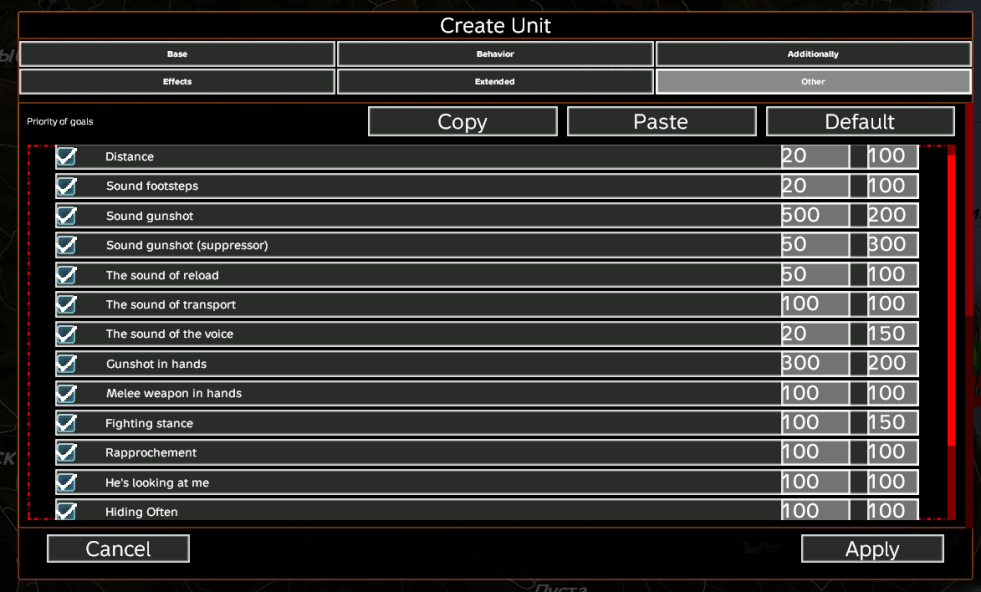Viewport: 981px width, 592px height.
Task: Disable the Sound gunshot checkbox
Action: coord(67,216)
